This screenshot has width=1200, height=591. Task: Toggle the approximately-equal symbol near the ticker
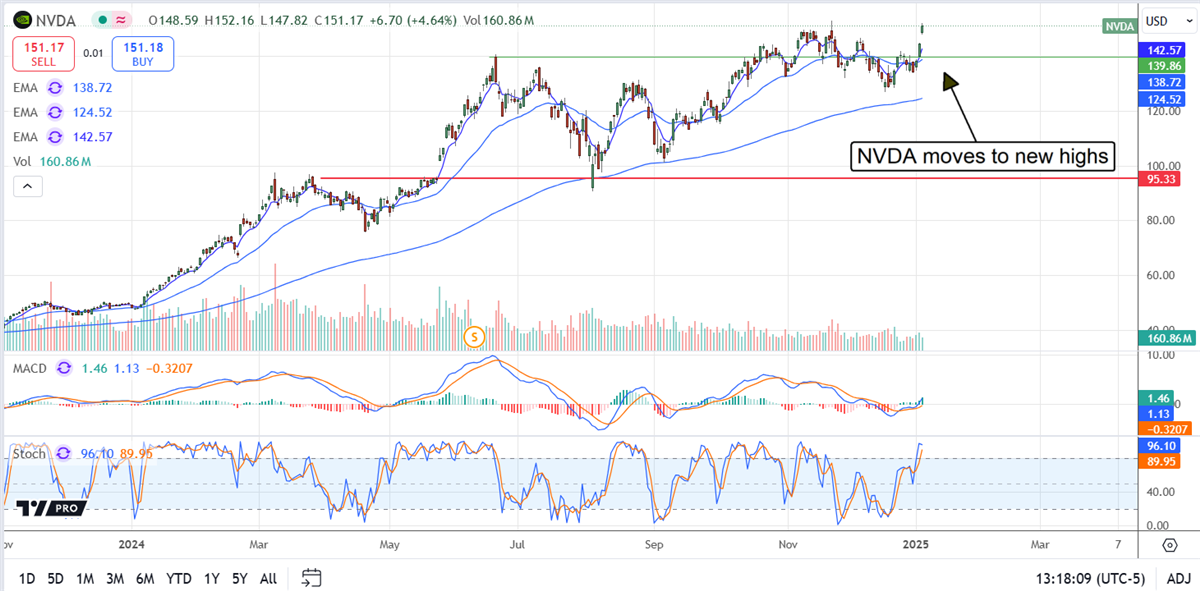(118, 19)
